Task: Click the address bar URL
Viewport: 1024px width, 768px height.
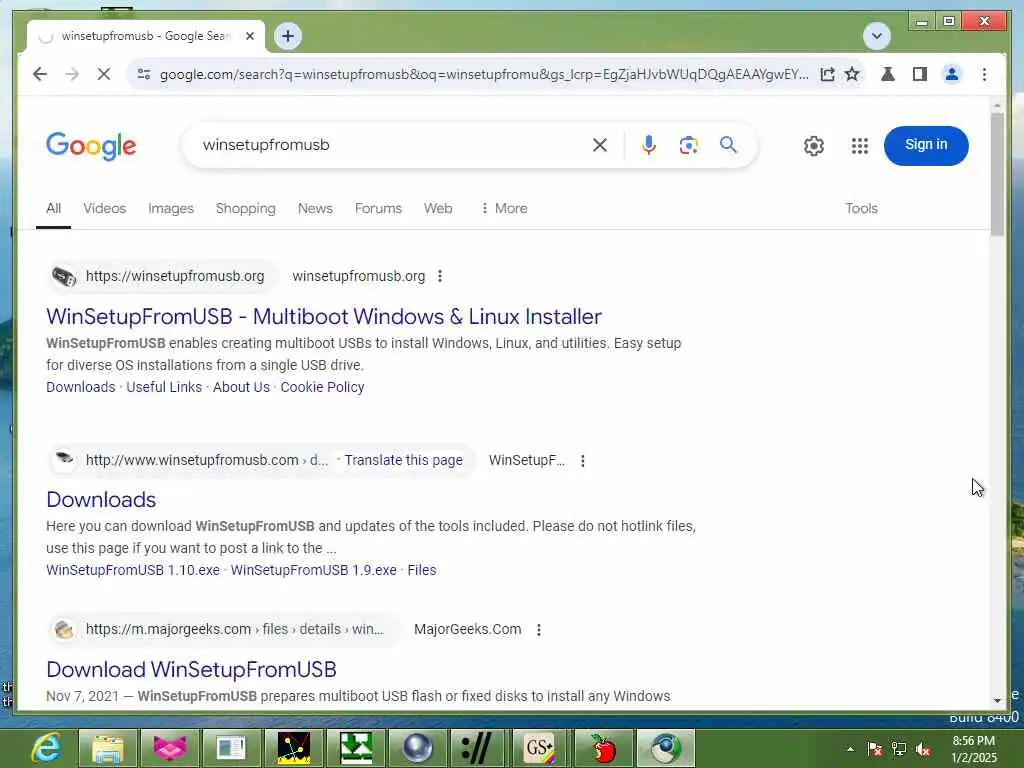Action: click(x=483, y=74)
